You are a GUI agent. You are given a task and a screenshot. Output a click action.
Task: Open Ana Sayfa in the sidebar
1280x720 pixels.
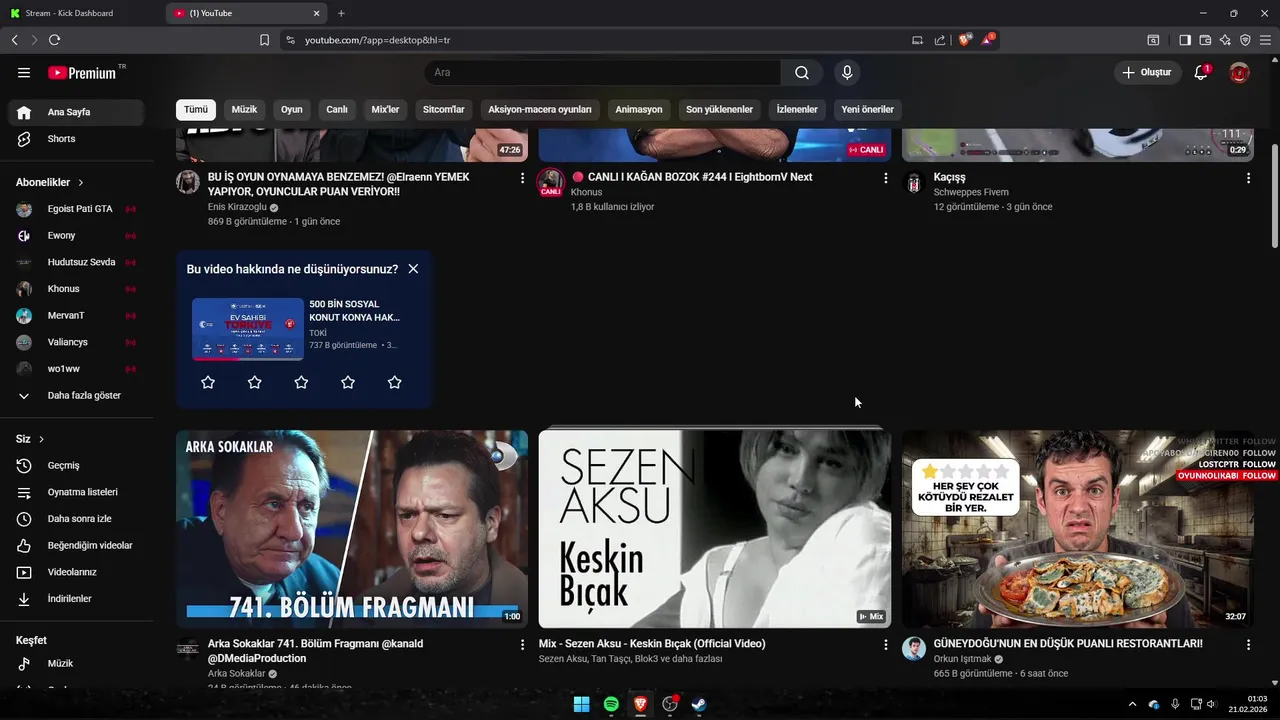(77, 112)
